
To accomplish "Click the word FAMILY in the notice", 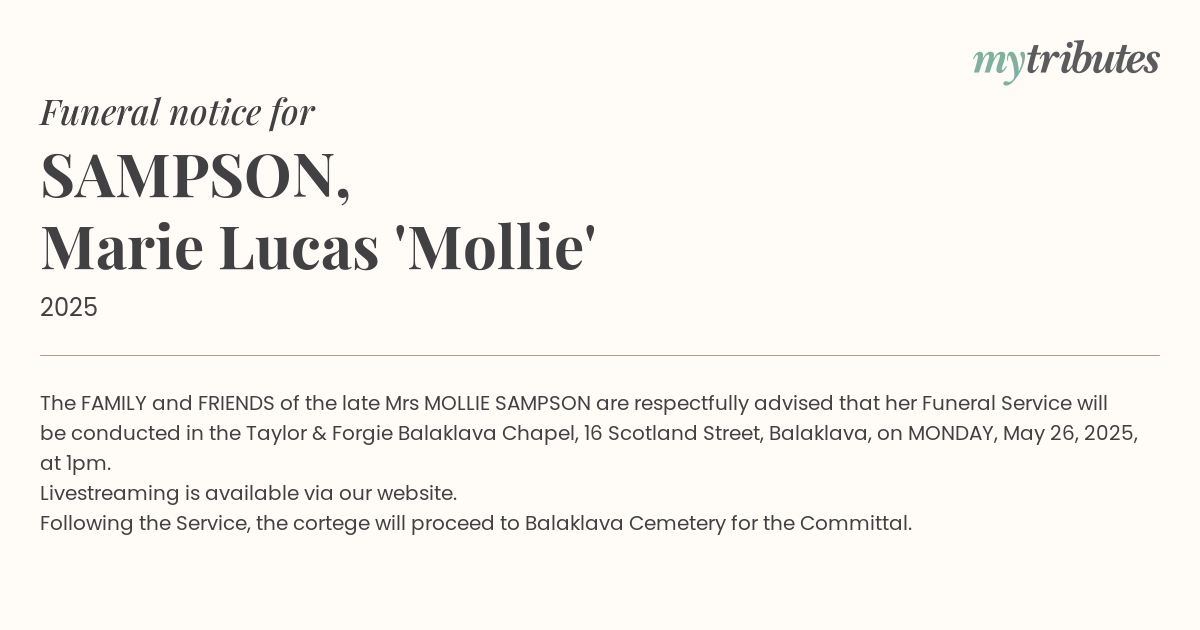I will pyautogui.click(x=114, y=403).
